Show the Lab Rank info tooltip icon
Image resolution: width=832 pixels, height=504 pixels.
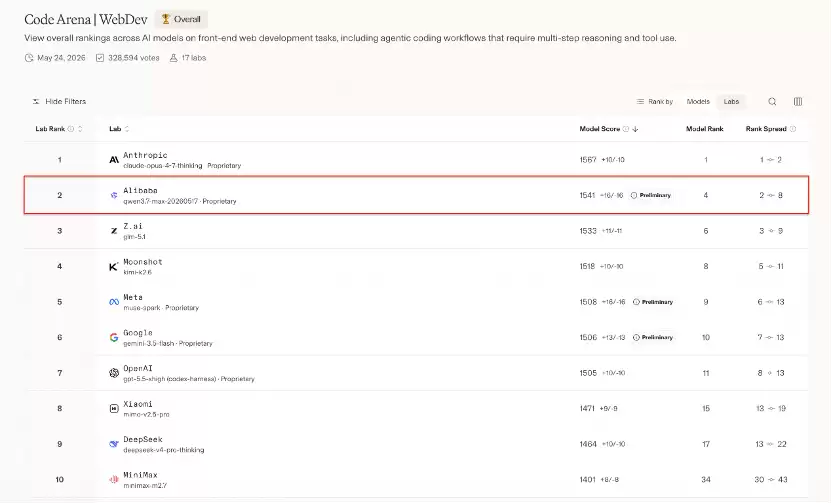coord(71,129)
